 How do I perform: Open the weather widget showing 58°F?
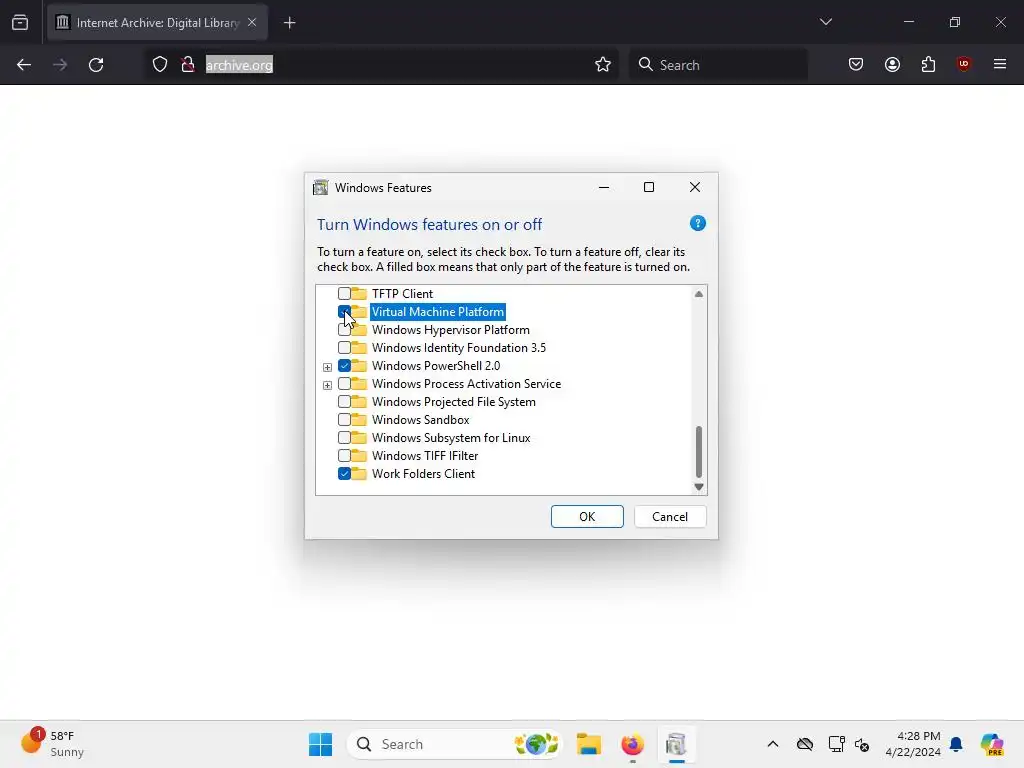52,744
